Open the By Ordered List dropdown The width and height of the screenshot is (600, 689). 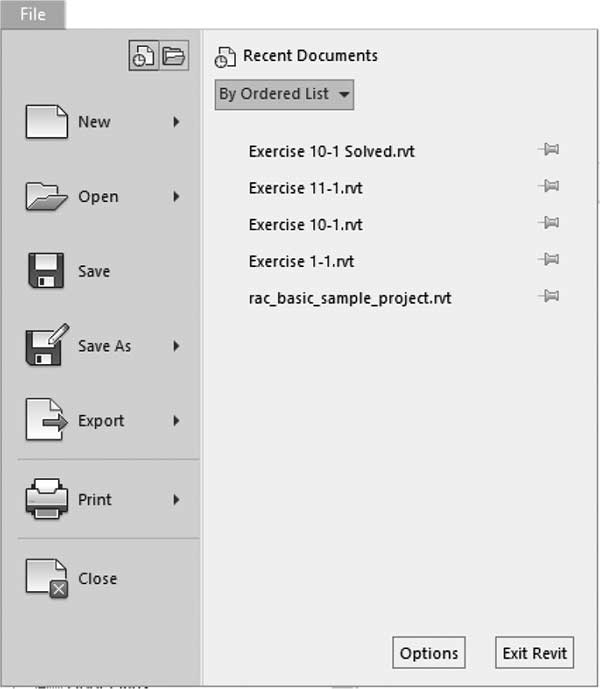(x=284, y=94)
